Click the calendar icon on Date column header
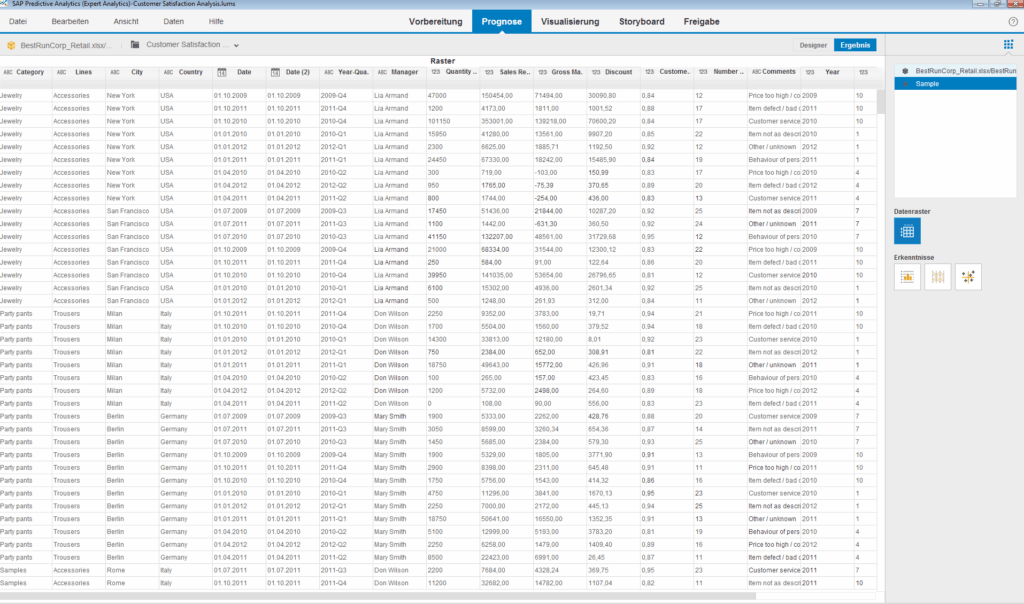1024x604 pixels. pos(222,72)
